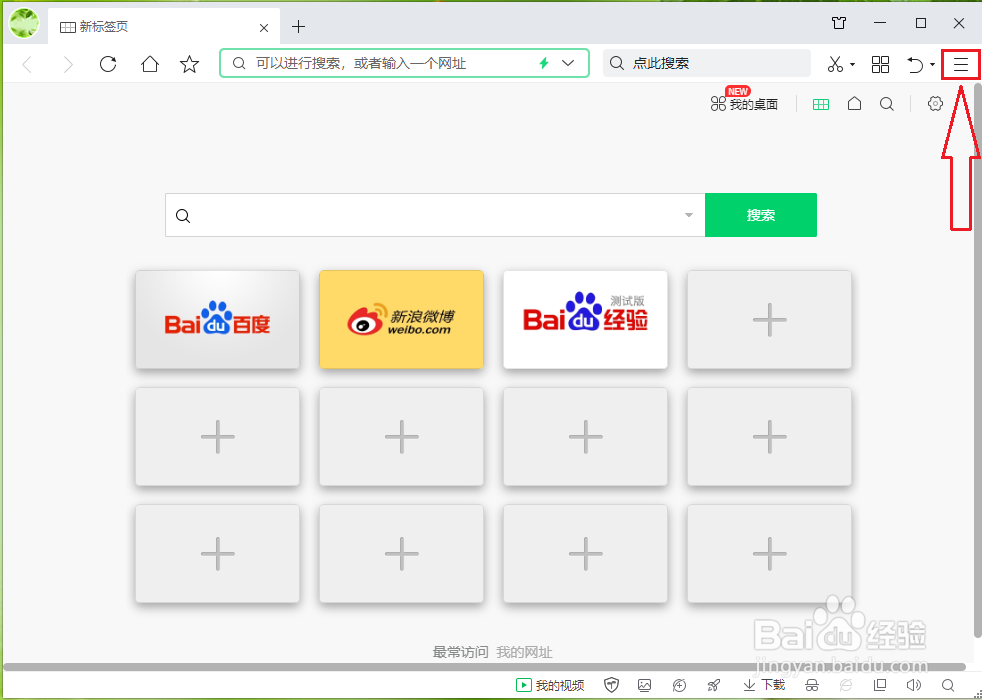The height and width of the screenshot is (700, 982).
Task: Open the 我的桌面 desktop panel
Action: tap(744, 104)
